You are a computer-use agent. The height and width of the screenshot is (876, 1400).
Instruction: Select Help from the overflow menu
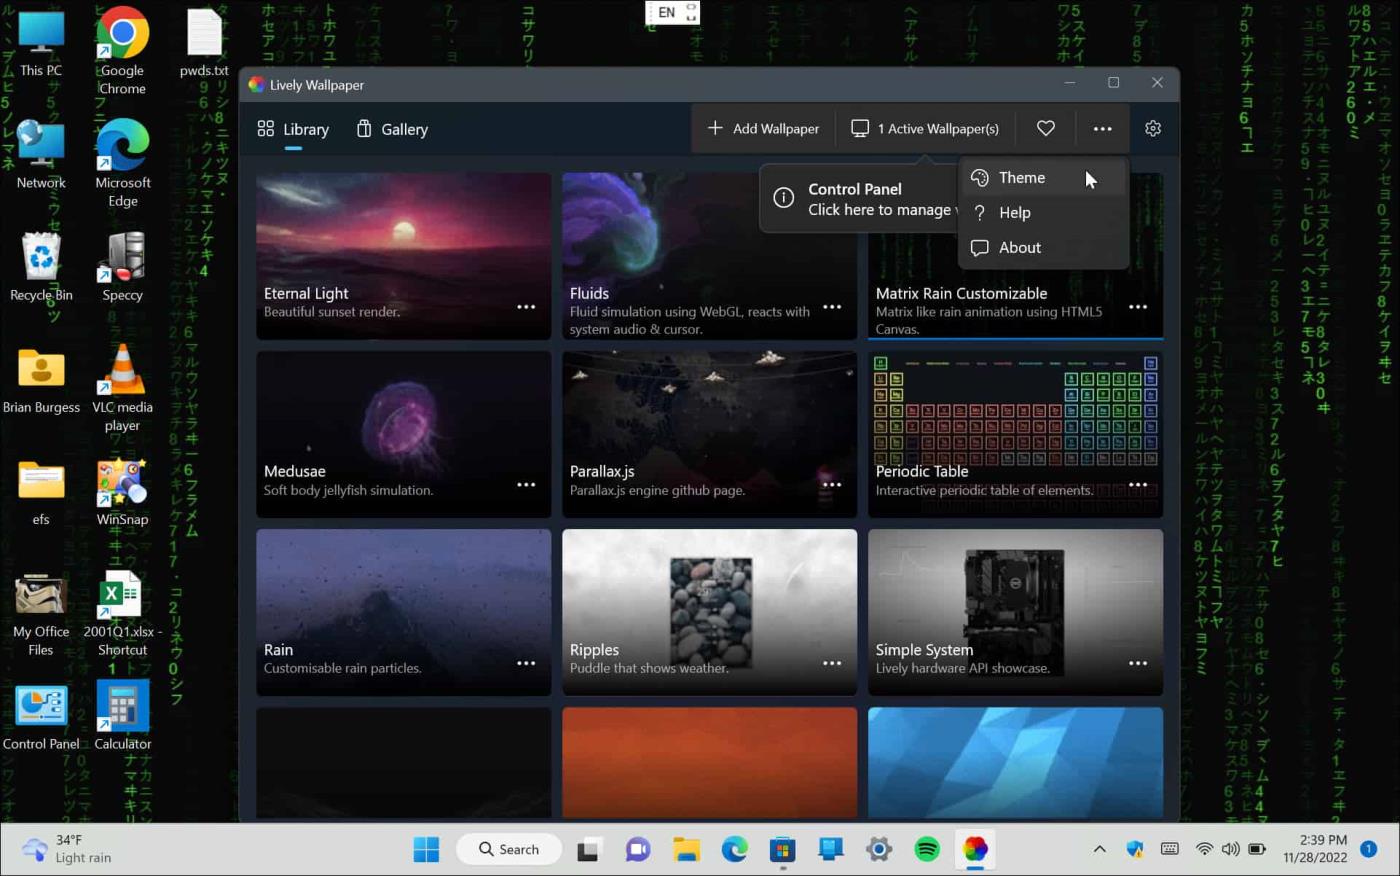[1043, 213]
